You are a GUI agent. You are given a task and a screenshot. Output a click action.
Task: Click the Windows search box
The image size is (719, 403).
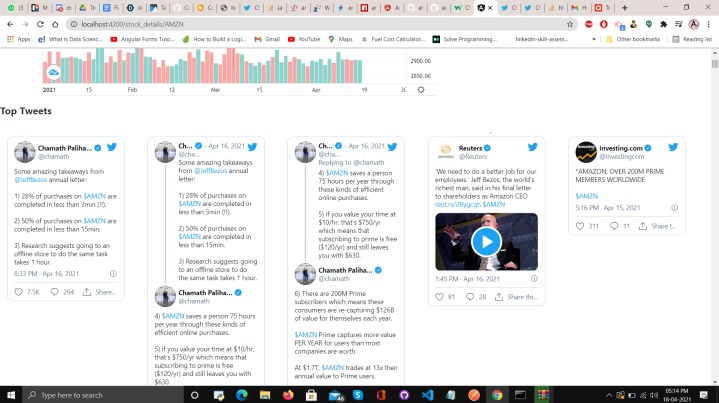click(x=103, y=395)
